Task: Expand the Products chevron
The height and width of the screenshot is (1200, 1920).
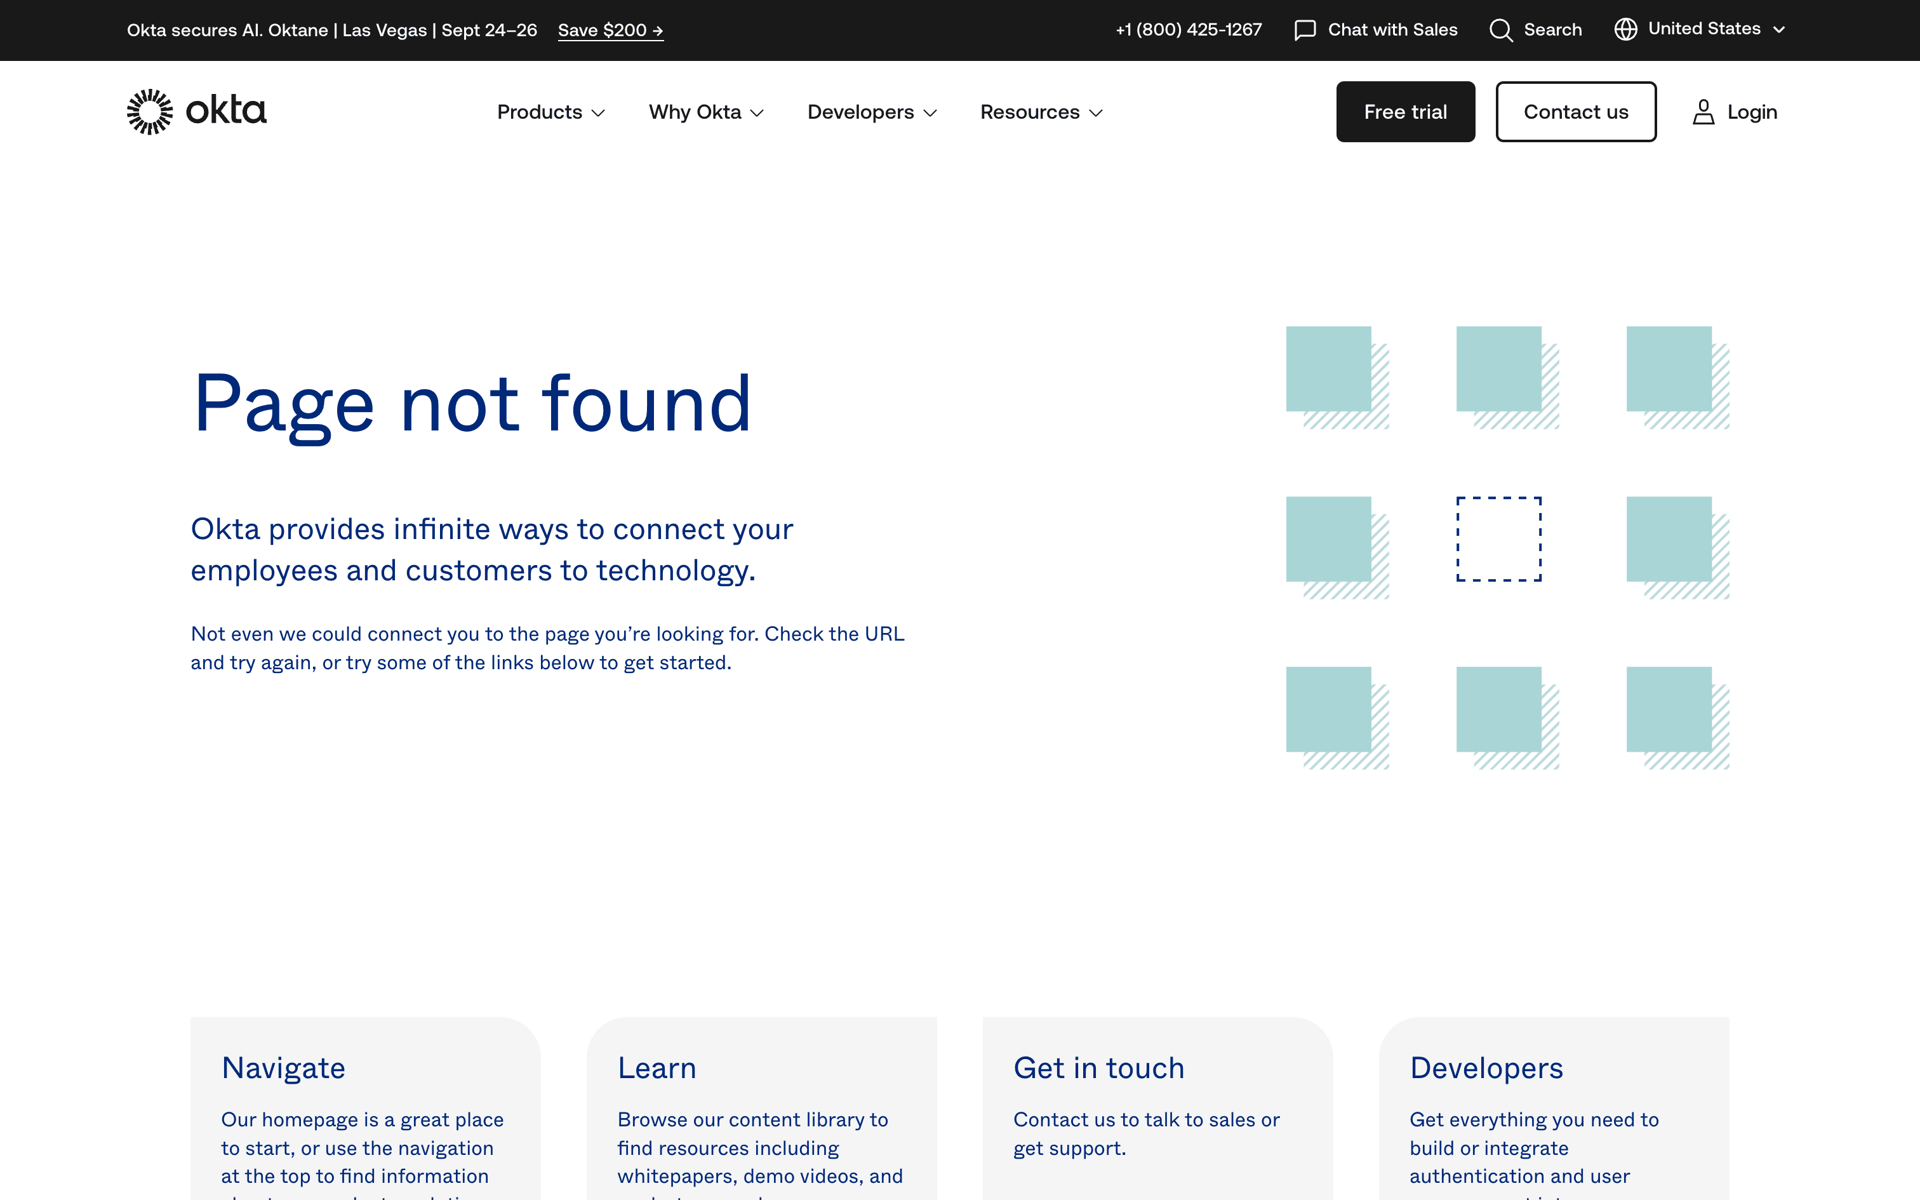Action: coord(598,113)
